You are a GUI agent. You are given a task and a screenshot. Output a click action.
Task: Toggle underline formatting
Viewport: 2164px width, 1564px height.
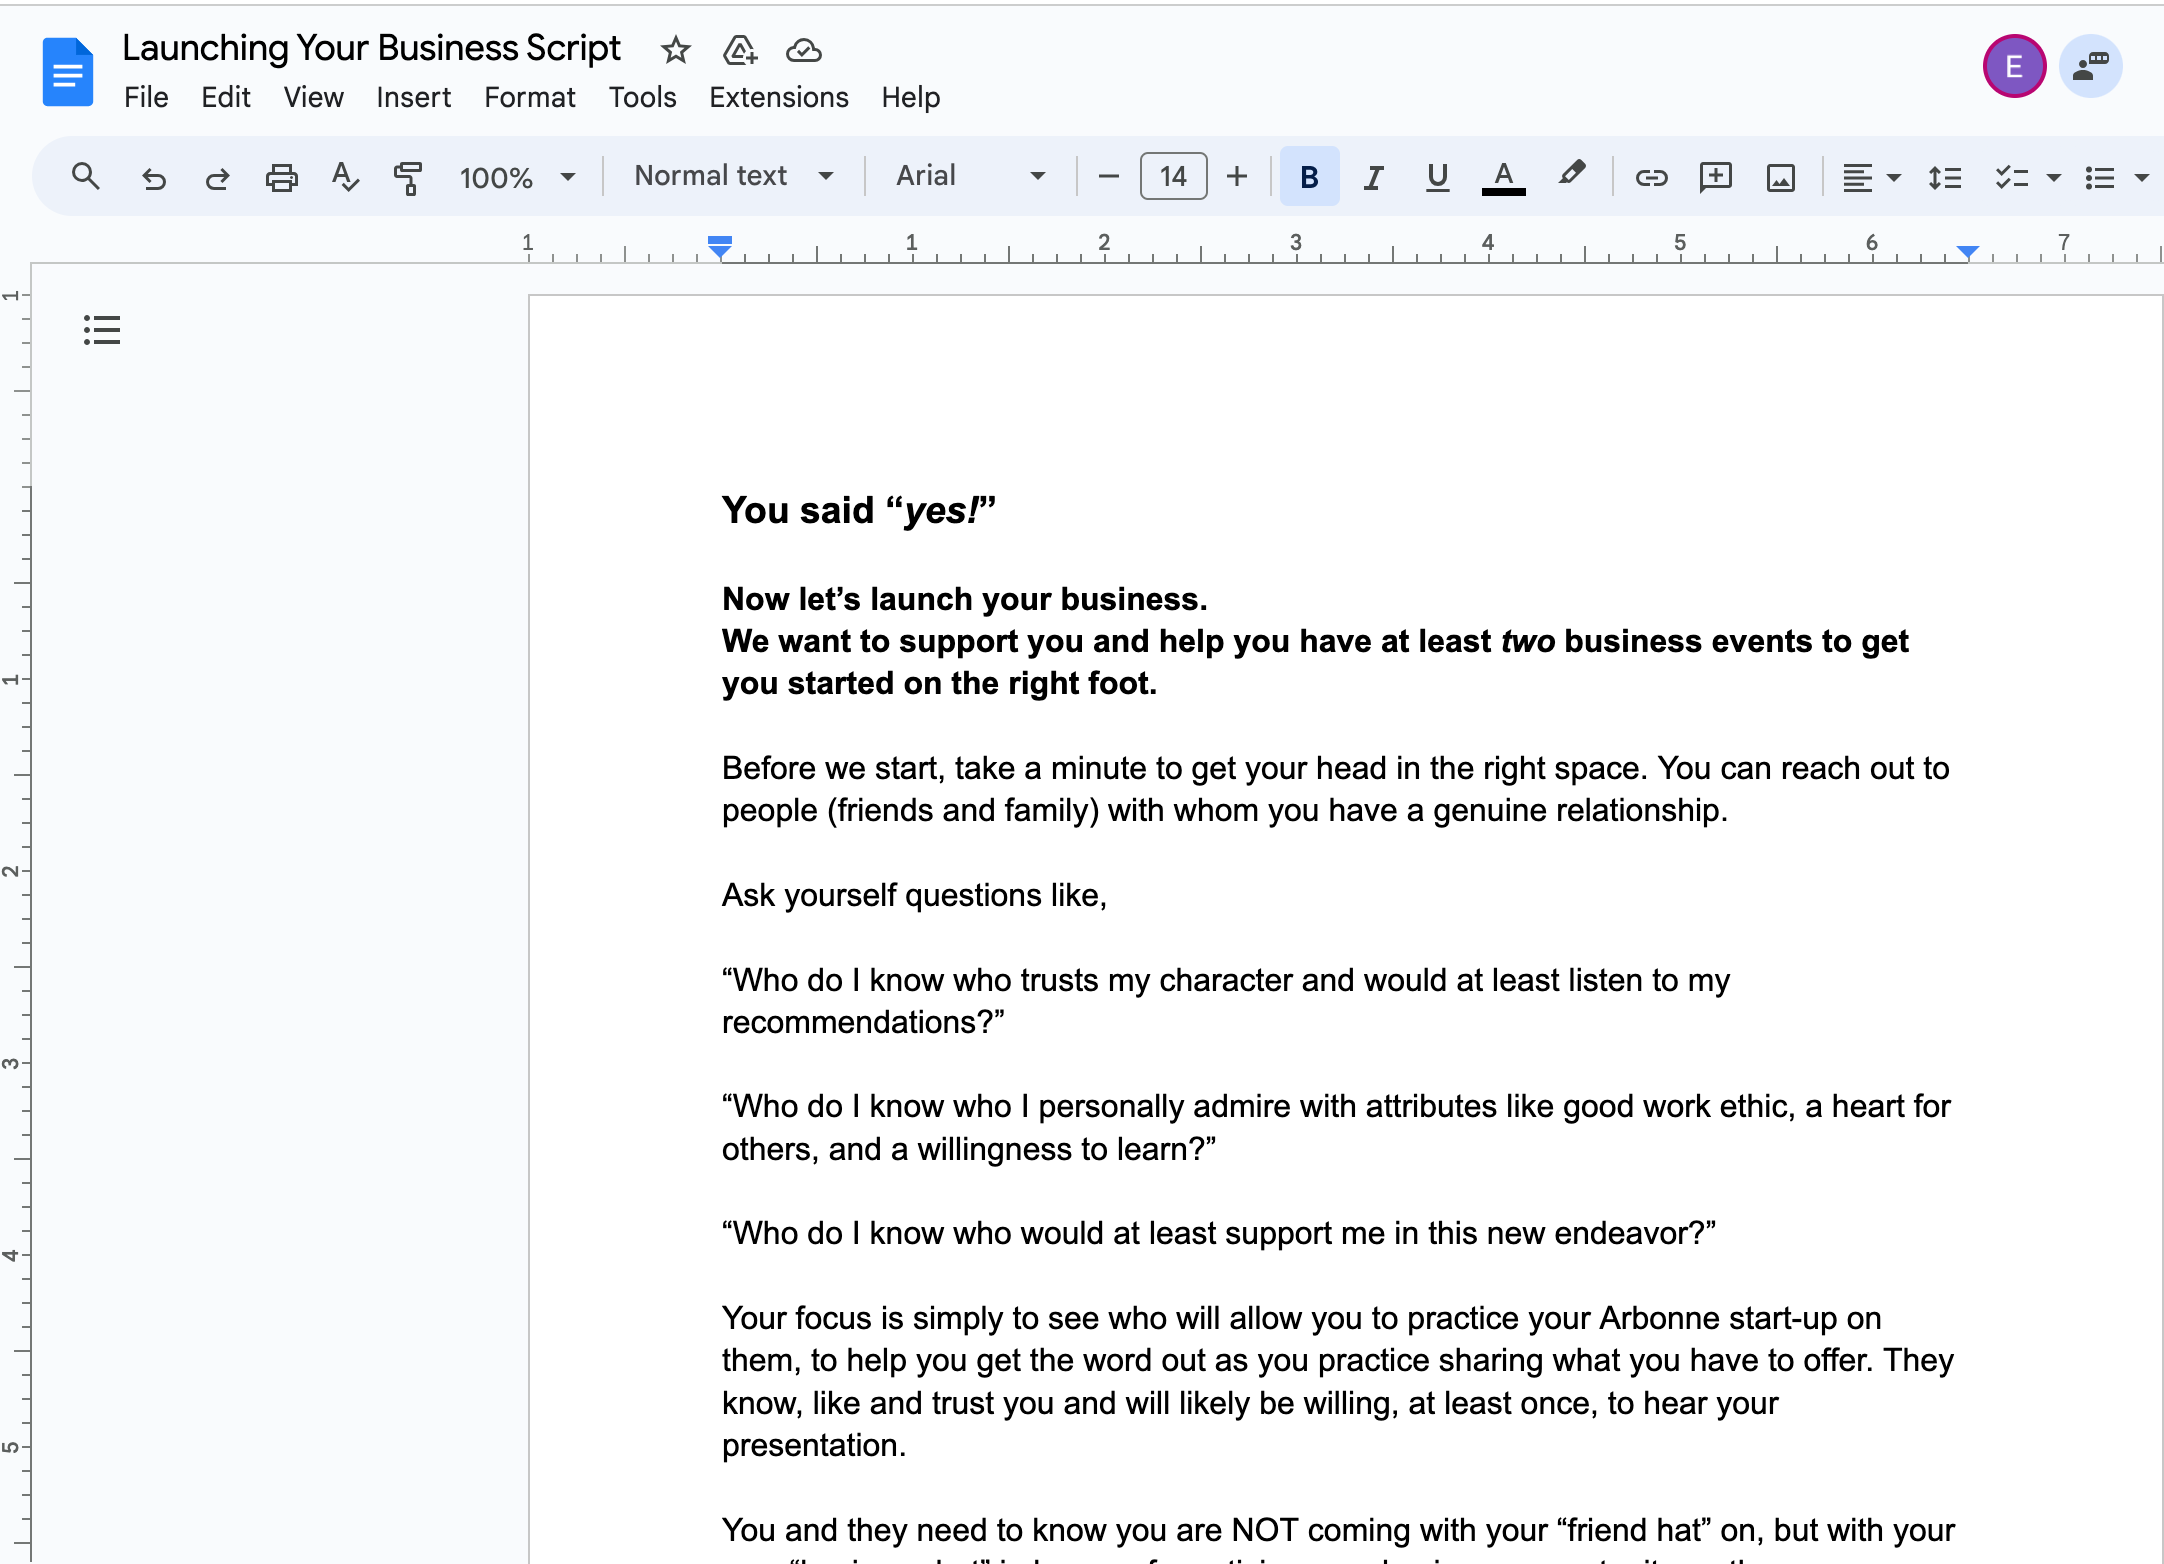[x=1437, y=177]
